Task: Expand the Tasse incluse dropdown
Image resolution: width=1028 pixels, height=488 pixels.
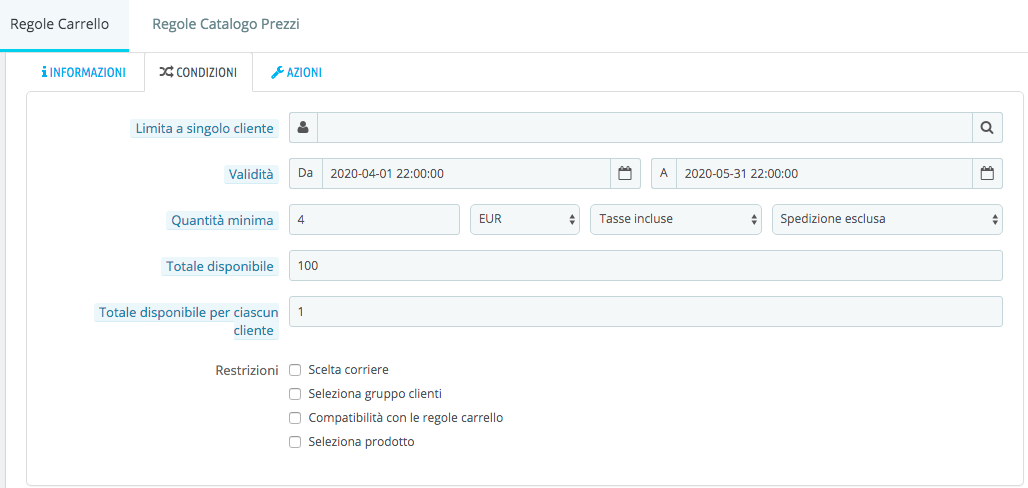Action: (x=676, y=220)
